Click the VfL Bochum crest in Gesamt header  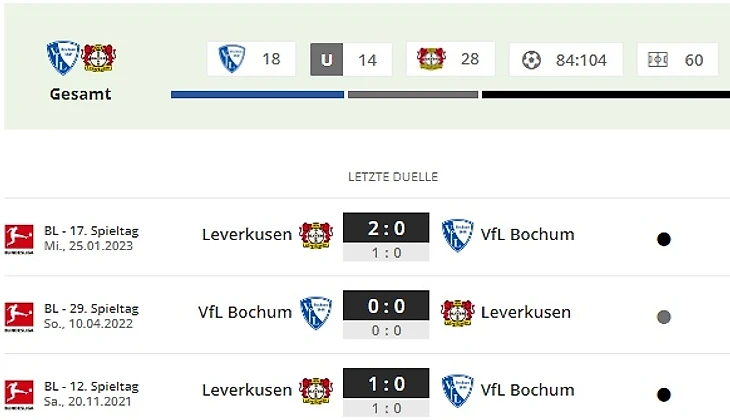click(63, 58)
